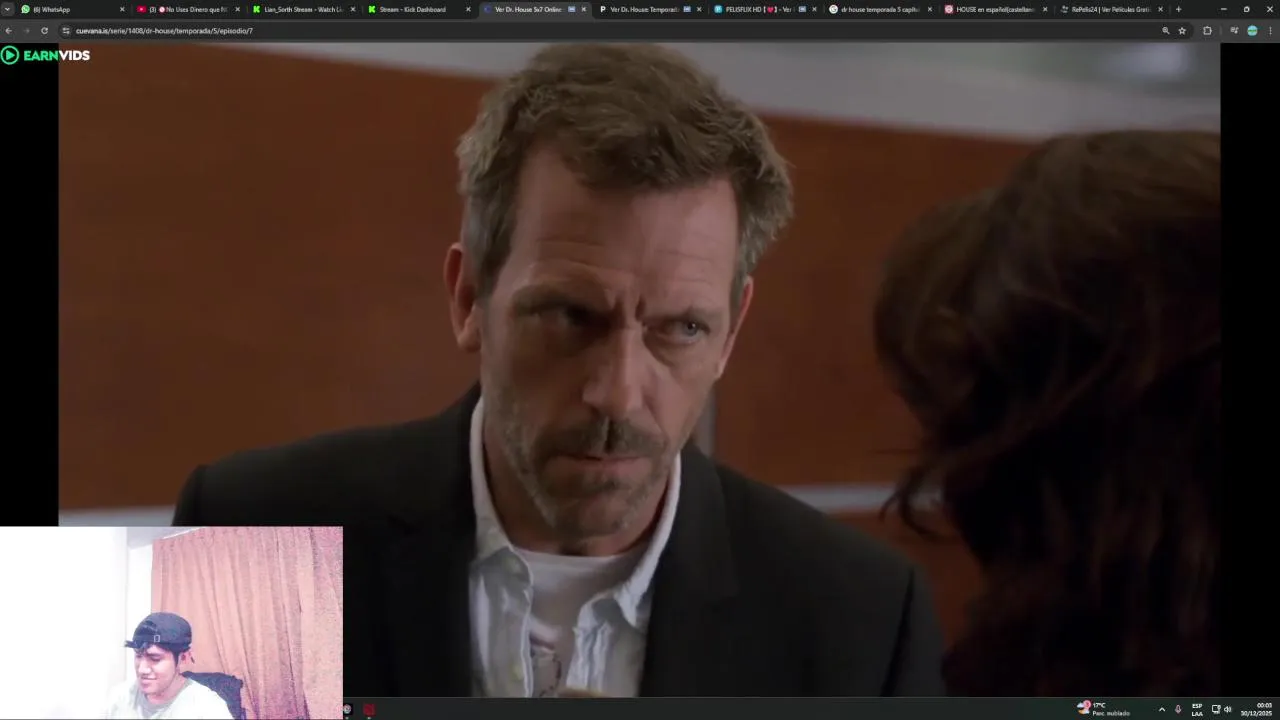Screen dimensions: 1280x720
Task: Click the EarnVids player logo
Action: pos(46,55)
